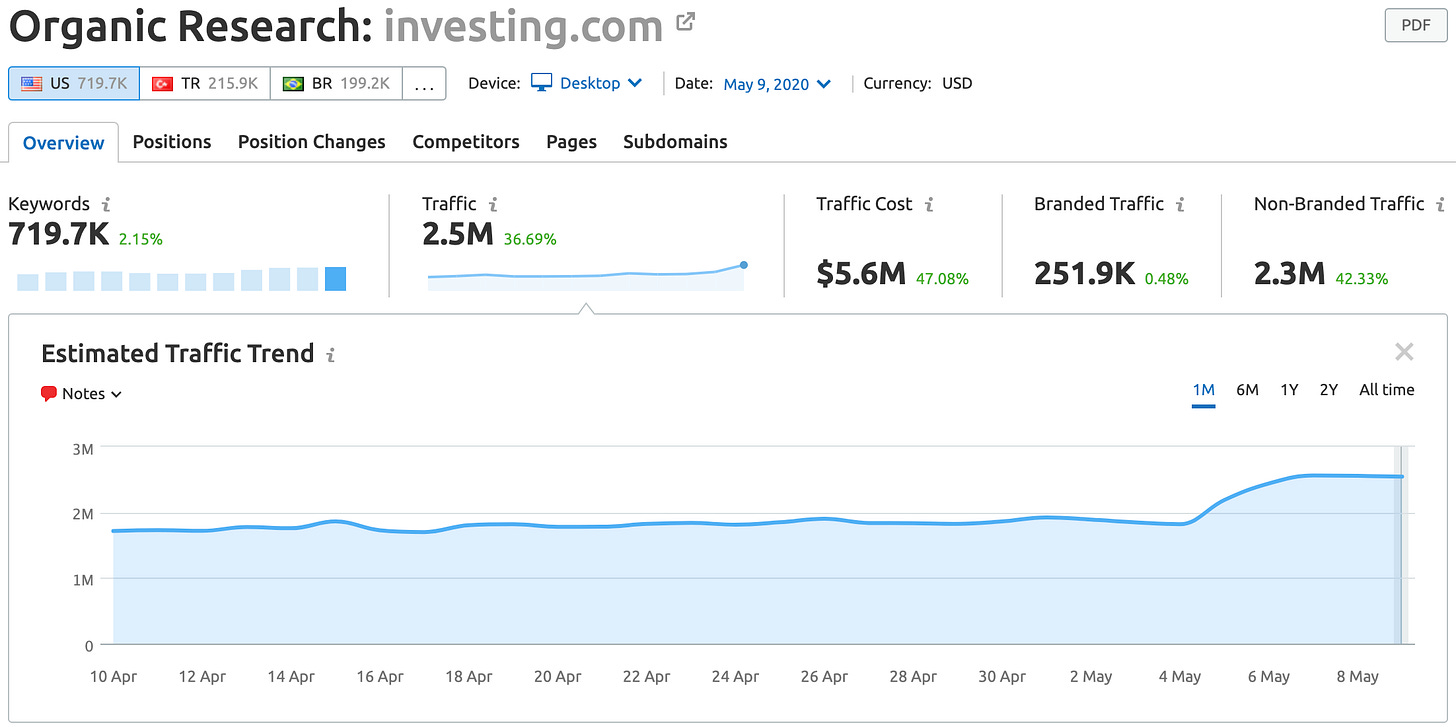Click the 36.69% traffic change
The height and width of the screenshot is (727, 1456).
tap(530, 240)
